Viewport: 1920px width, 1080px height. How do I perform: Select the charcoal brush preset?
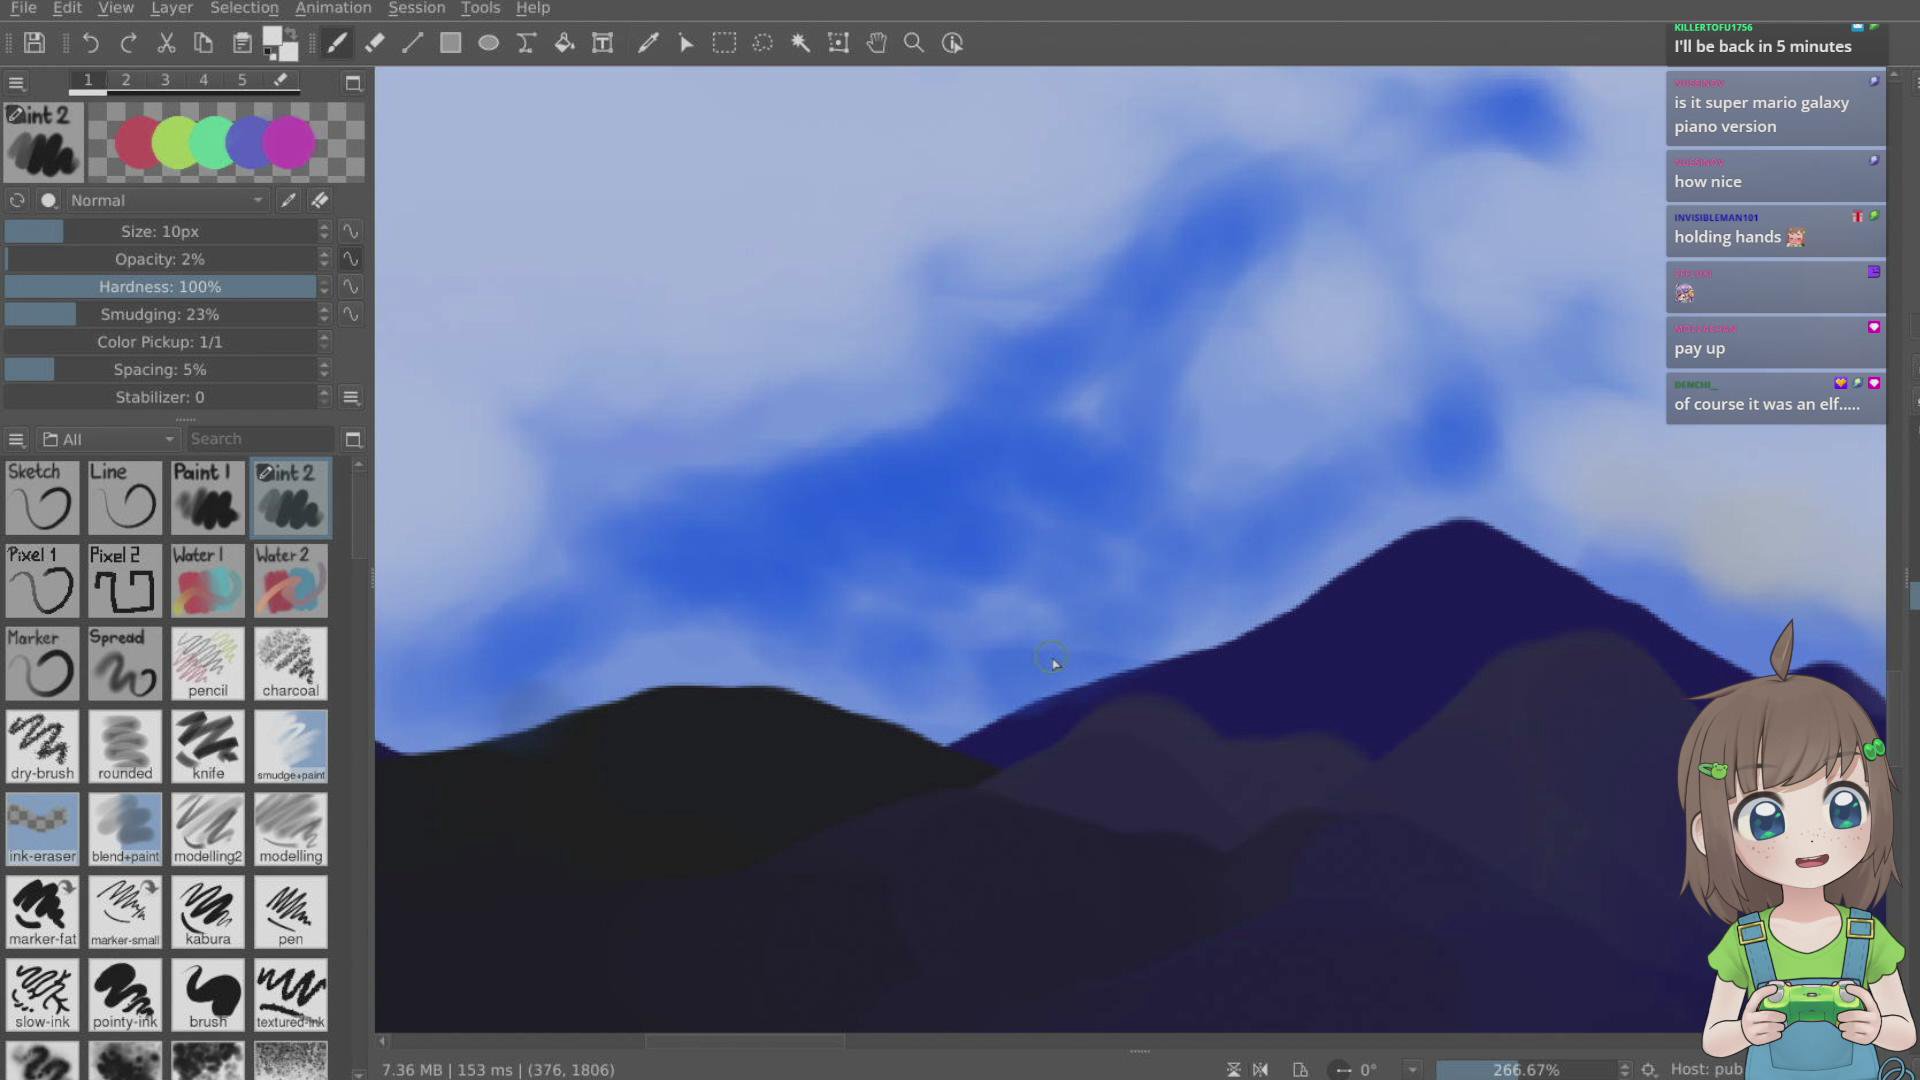coord(290,663)
